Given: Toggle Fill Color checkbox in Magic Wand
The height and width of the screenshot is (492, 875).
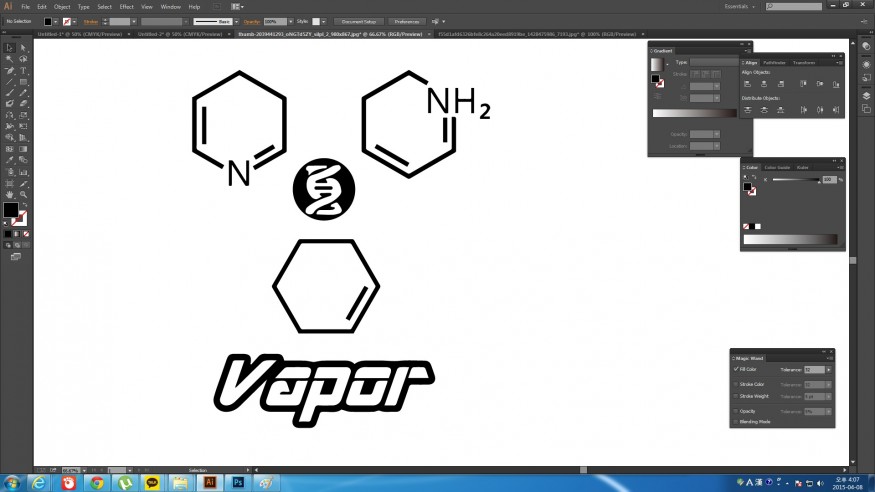Looking at the screenshot, I should 736,369.
